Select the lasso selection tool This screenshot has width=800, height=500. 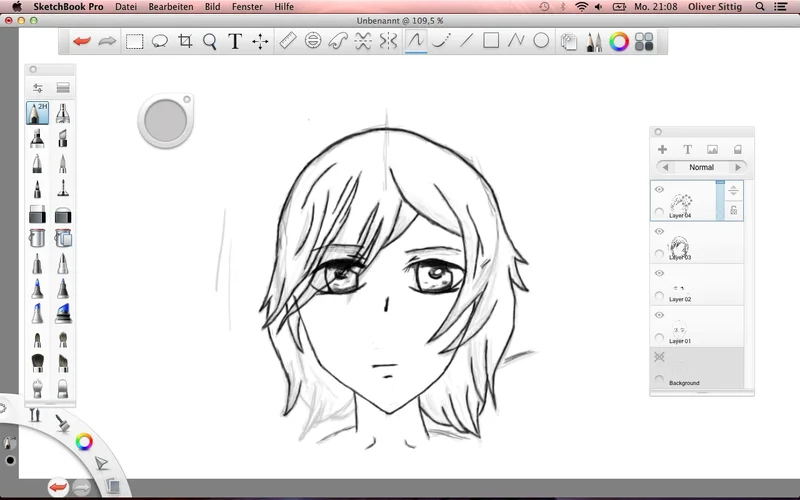click(160, 41)
